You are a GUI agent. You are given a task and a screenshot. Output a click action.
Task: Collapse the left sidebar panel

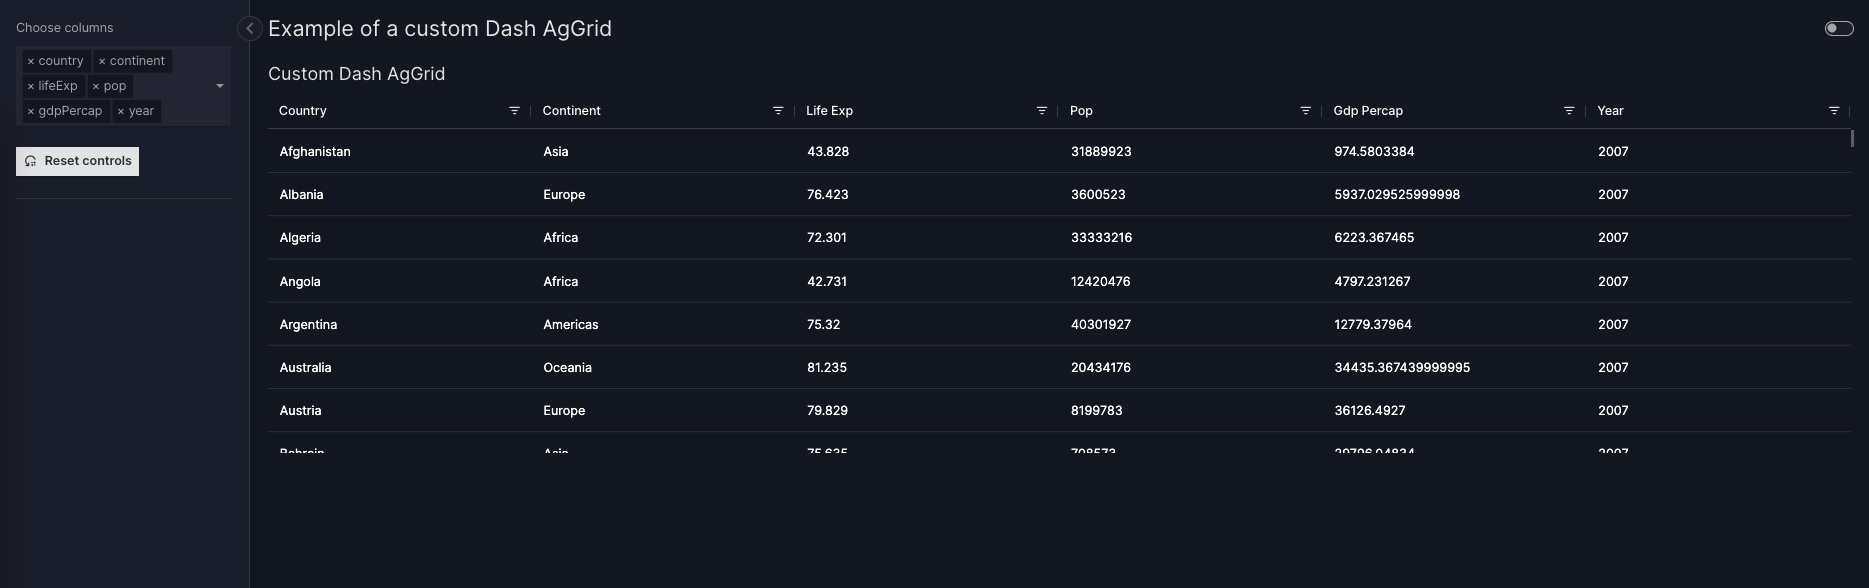click(250, 29)
